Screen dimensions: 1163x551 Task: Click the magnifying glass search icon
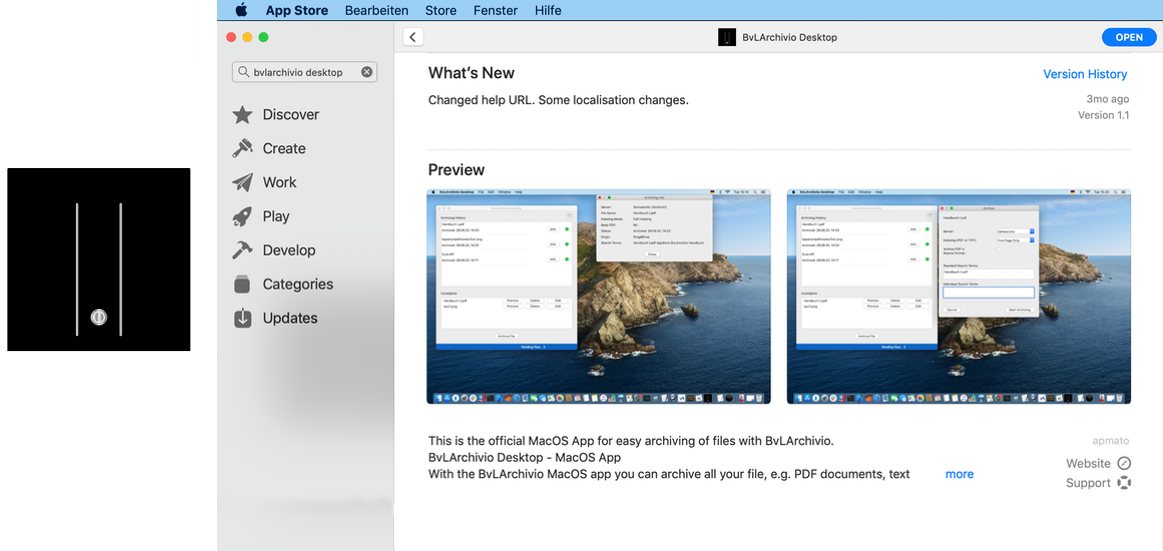click(x=243, y=72)
